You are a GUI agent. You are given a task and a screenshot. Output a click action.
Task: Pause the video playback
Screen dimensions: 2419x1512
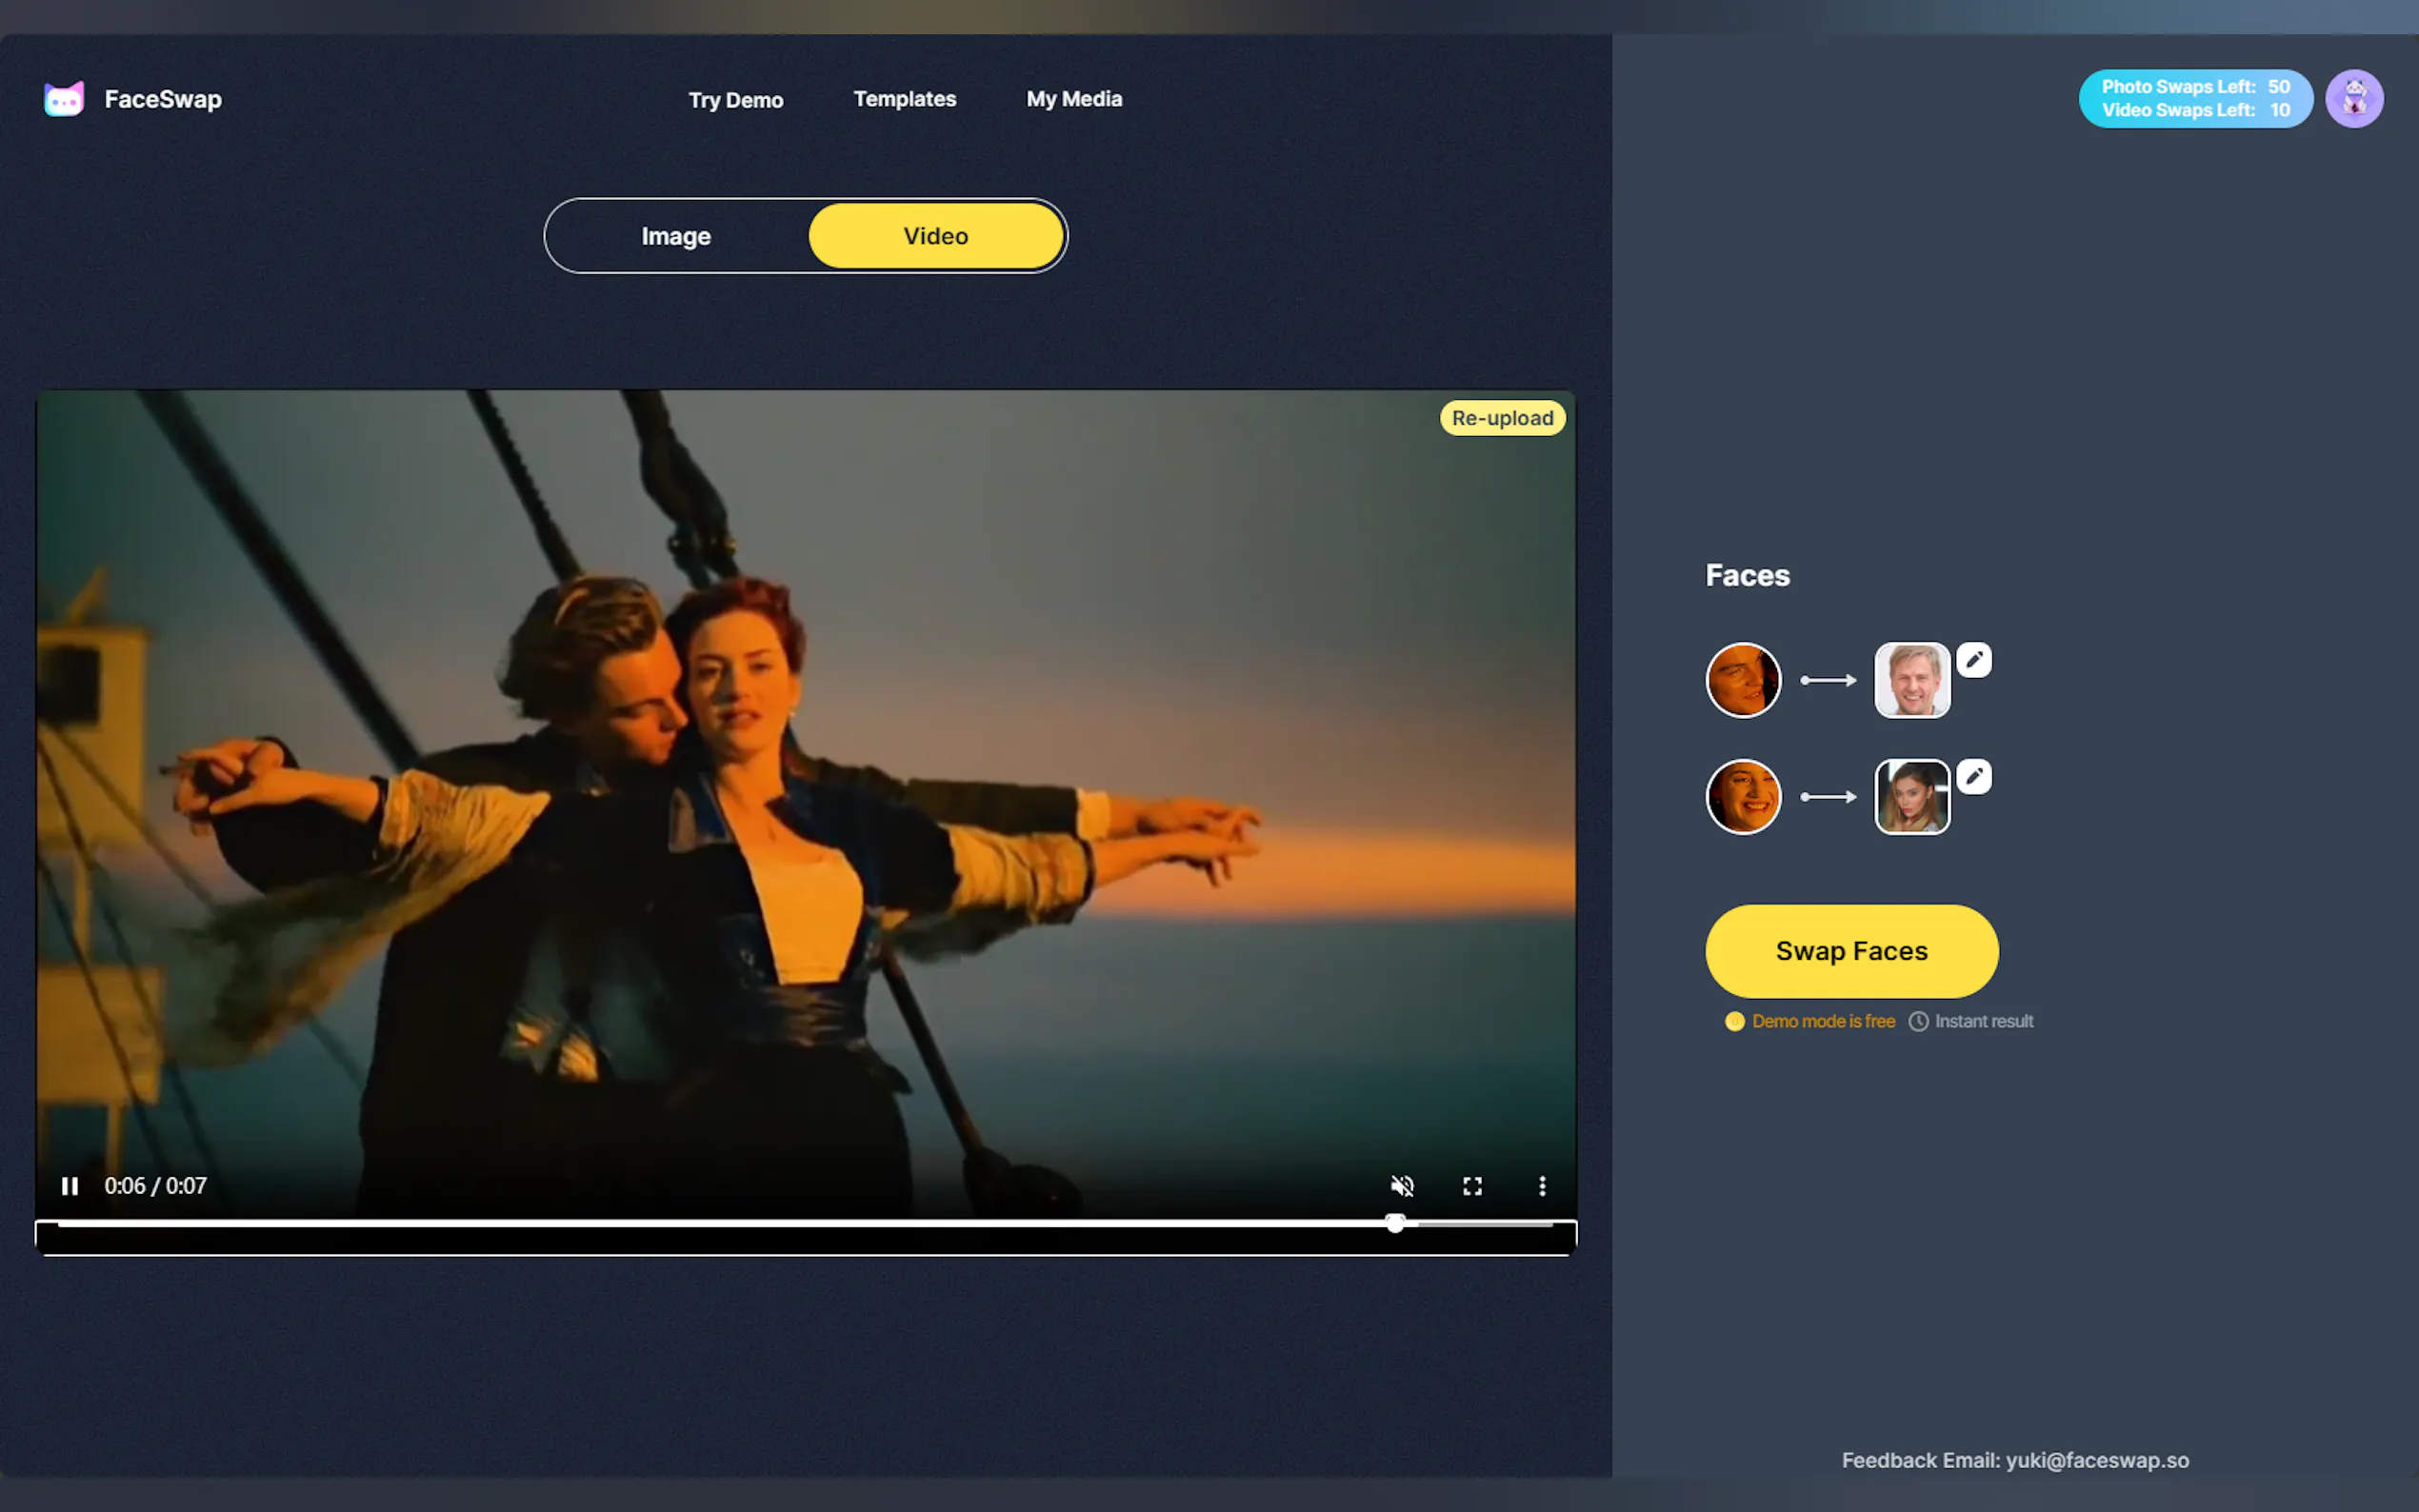pos(69,1186)
